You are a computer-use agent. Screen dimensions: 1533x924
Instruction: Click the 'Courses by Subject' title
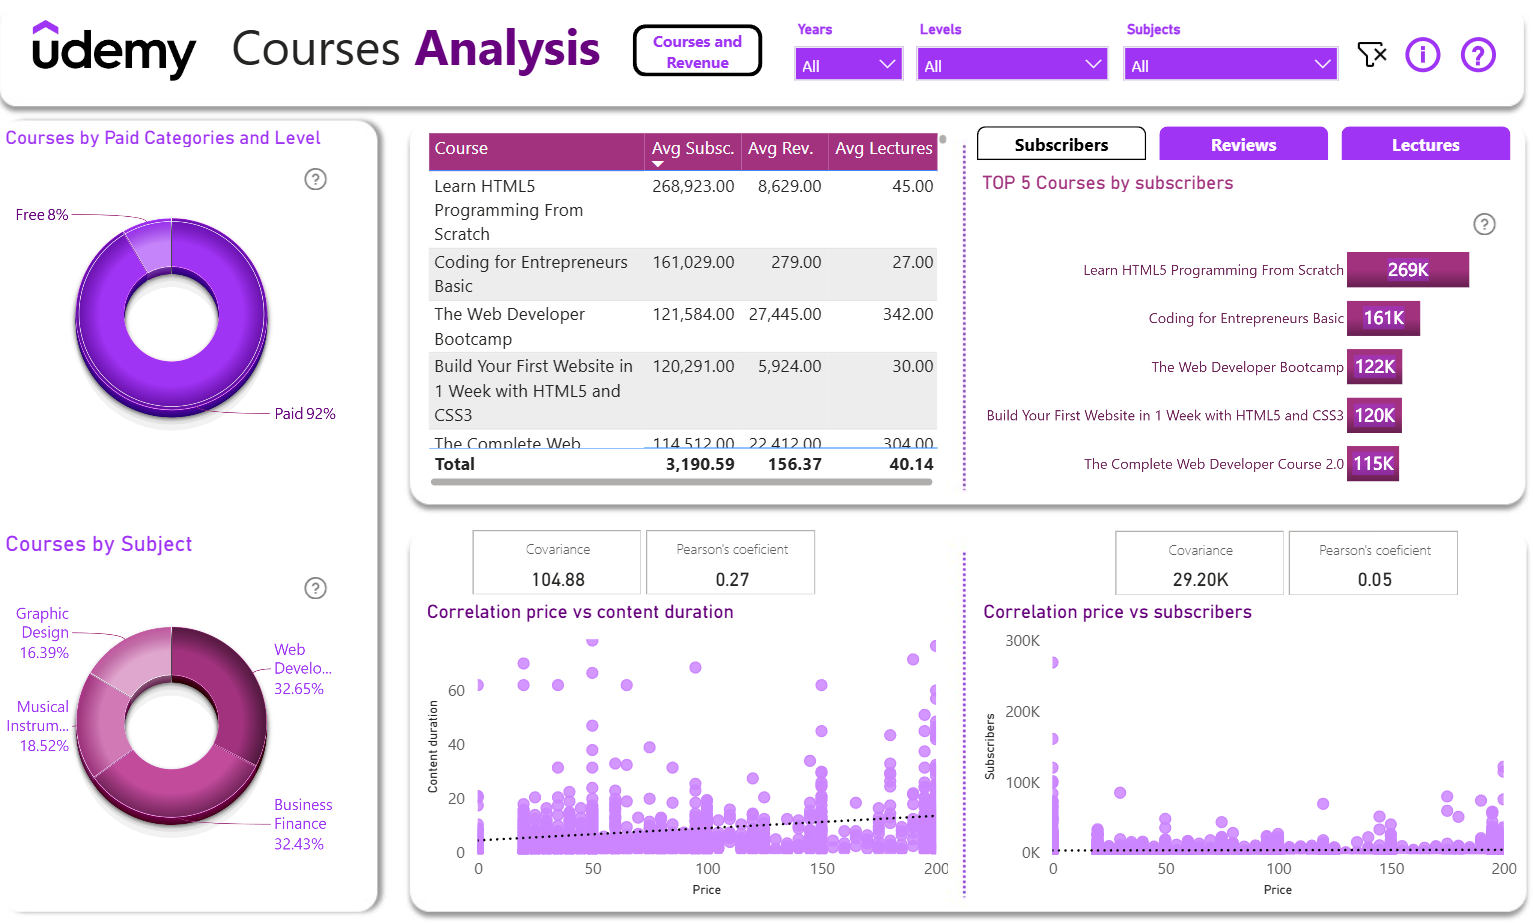point(99,544)
